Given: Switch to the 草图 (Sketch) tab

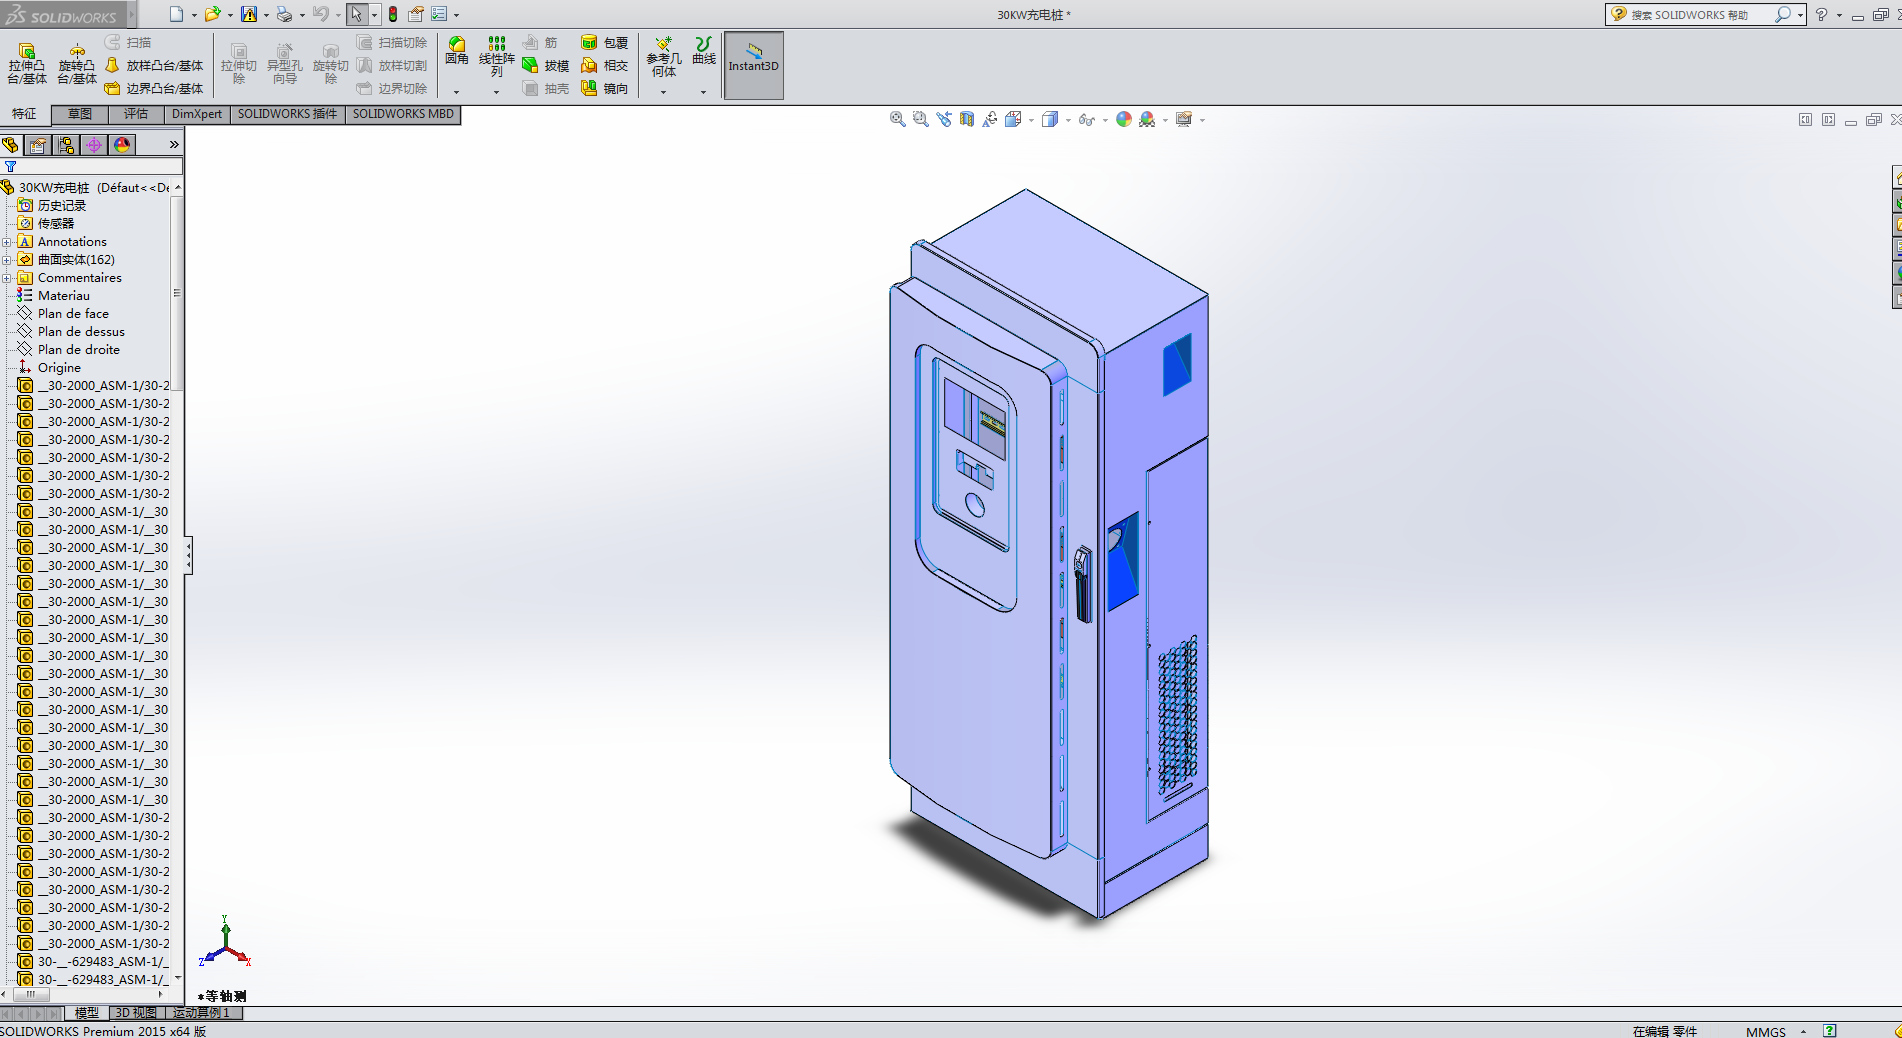Looking at the screenshot, I should click(80, 114).
